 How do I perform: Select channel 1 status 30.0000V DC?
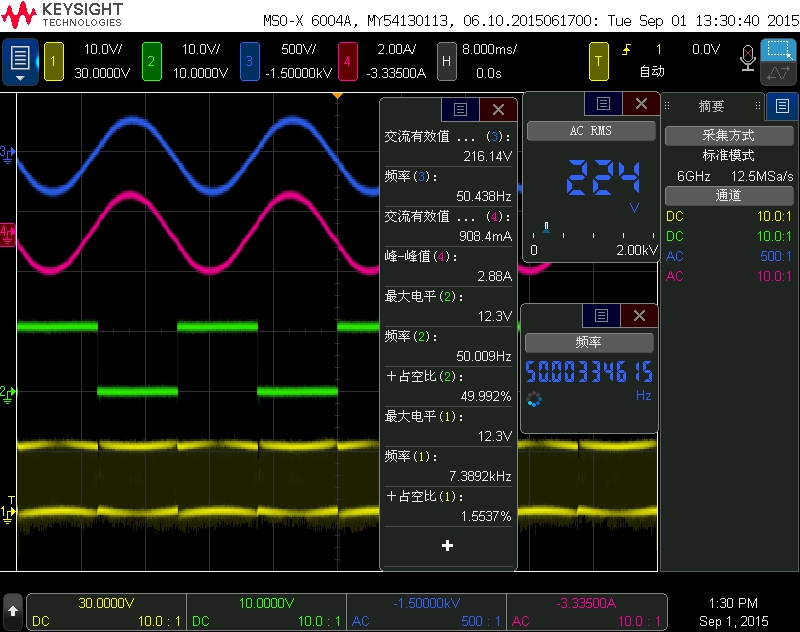(107, 612)
